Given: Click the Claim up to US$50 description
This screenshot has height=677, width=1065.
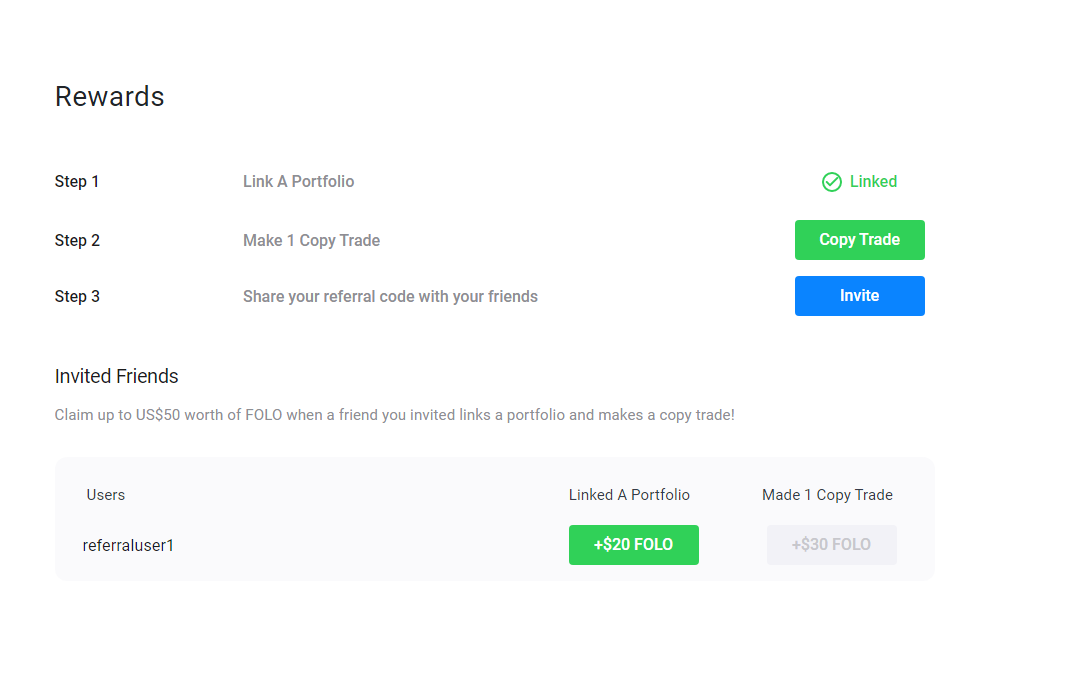Looking at the screenshot, I should (395, 415).
